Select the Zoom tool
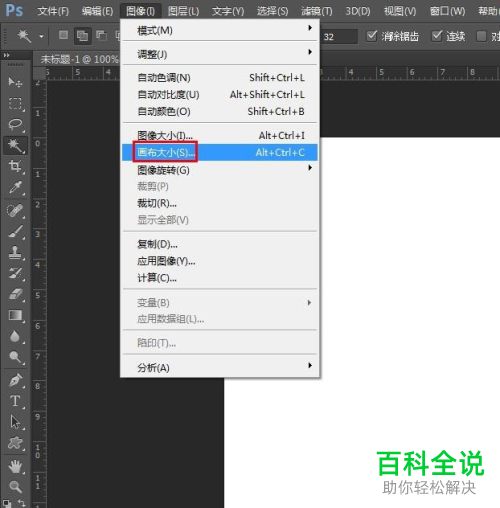Image resolution: width=500 pixels, height=508 pixels. pos(15,487)
